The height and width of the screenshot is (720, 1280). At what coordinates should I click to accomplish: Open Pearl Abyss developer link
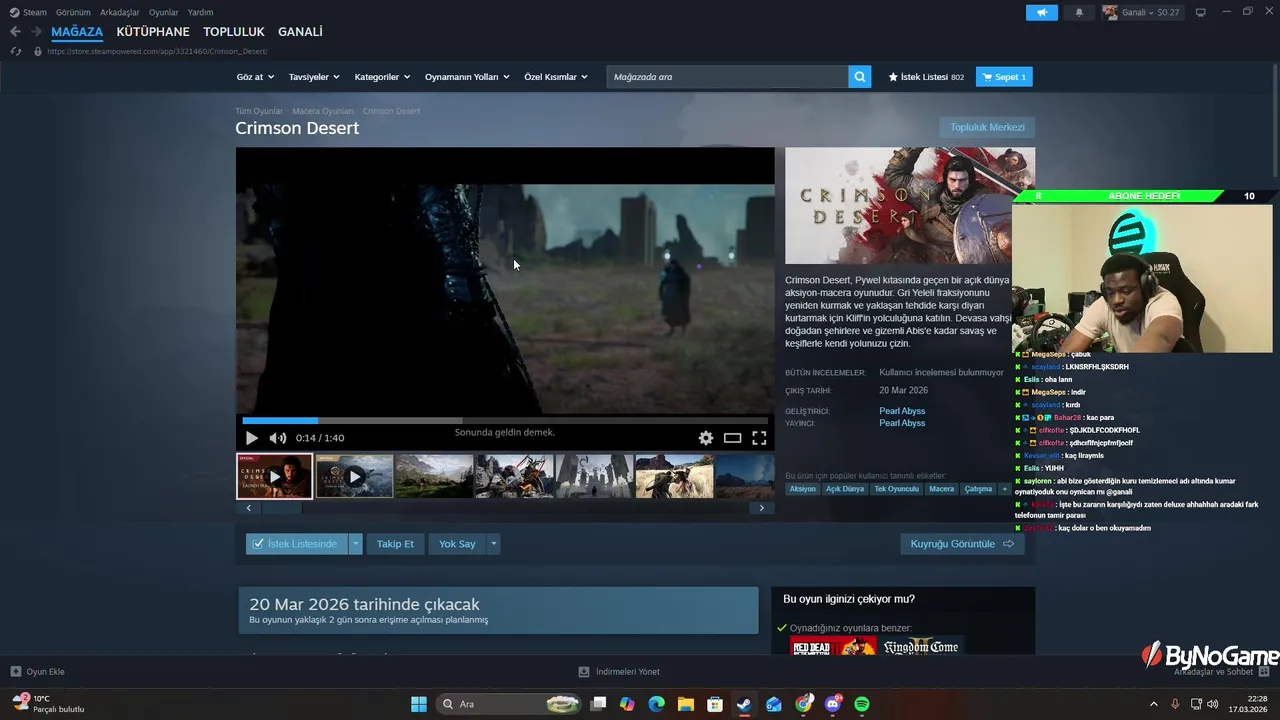click(902, 411)
